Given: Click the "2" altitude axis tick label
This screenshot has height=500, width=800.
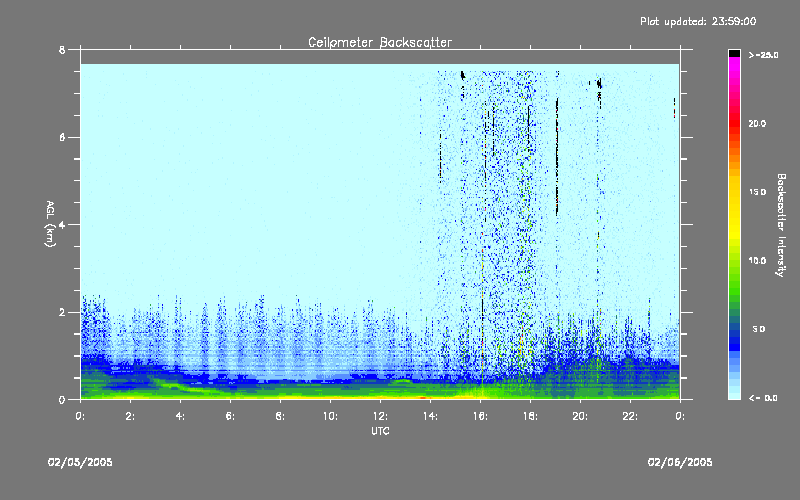Looking at the screenshot, I should pyautogui.click(x=62, y=312).
